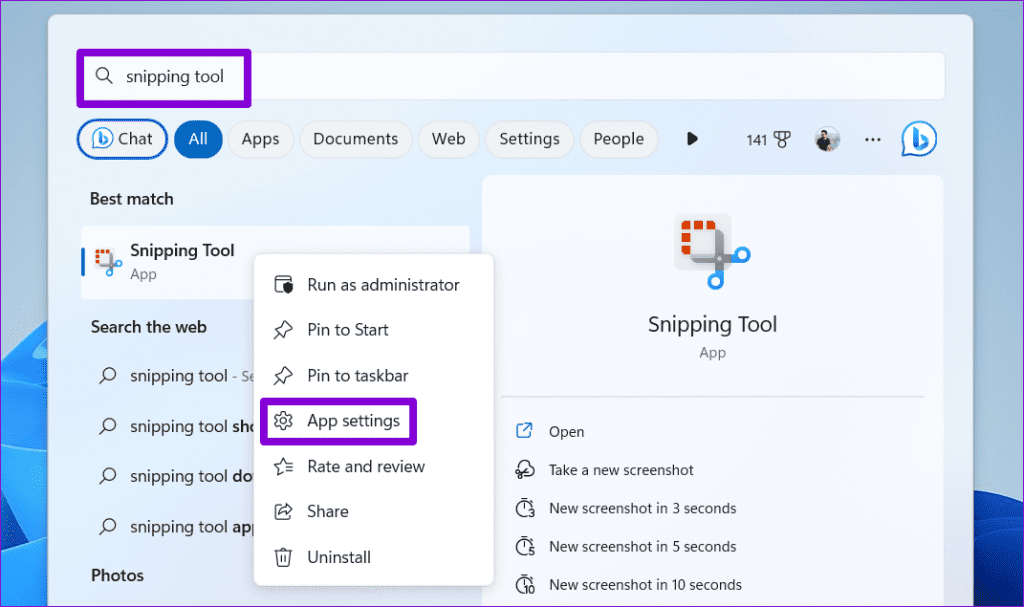This screenshot has height=607, width=1024.
Task: Click the gear icon beside App settings
Action: point(283,421)
